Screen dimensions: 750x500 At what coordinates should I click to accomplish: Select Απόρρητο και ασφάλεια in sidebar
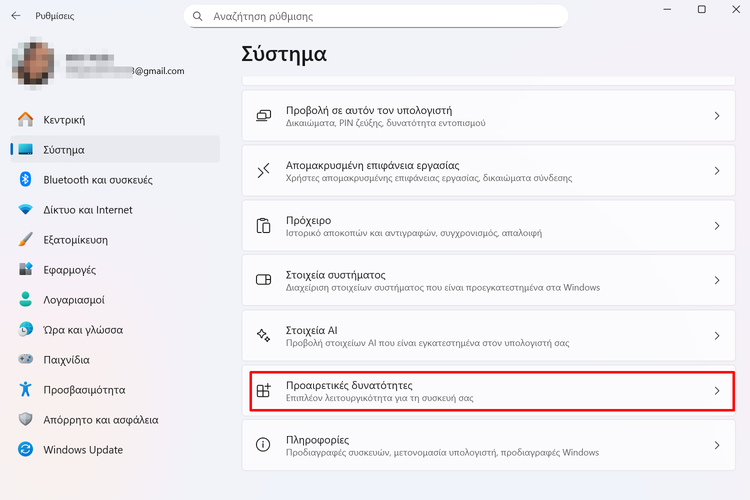100,420
